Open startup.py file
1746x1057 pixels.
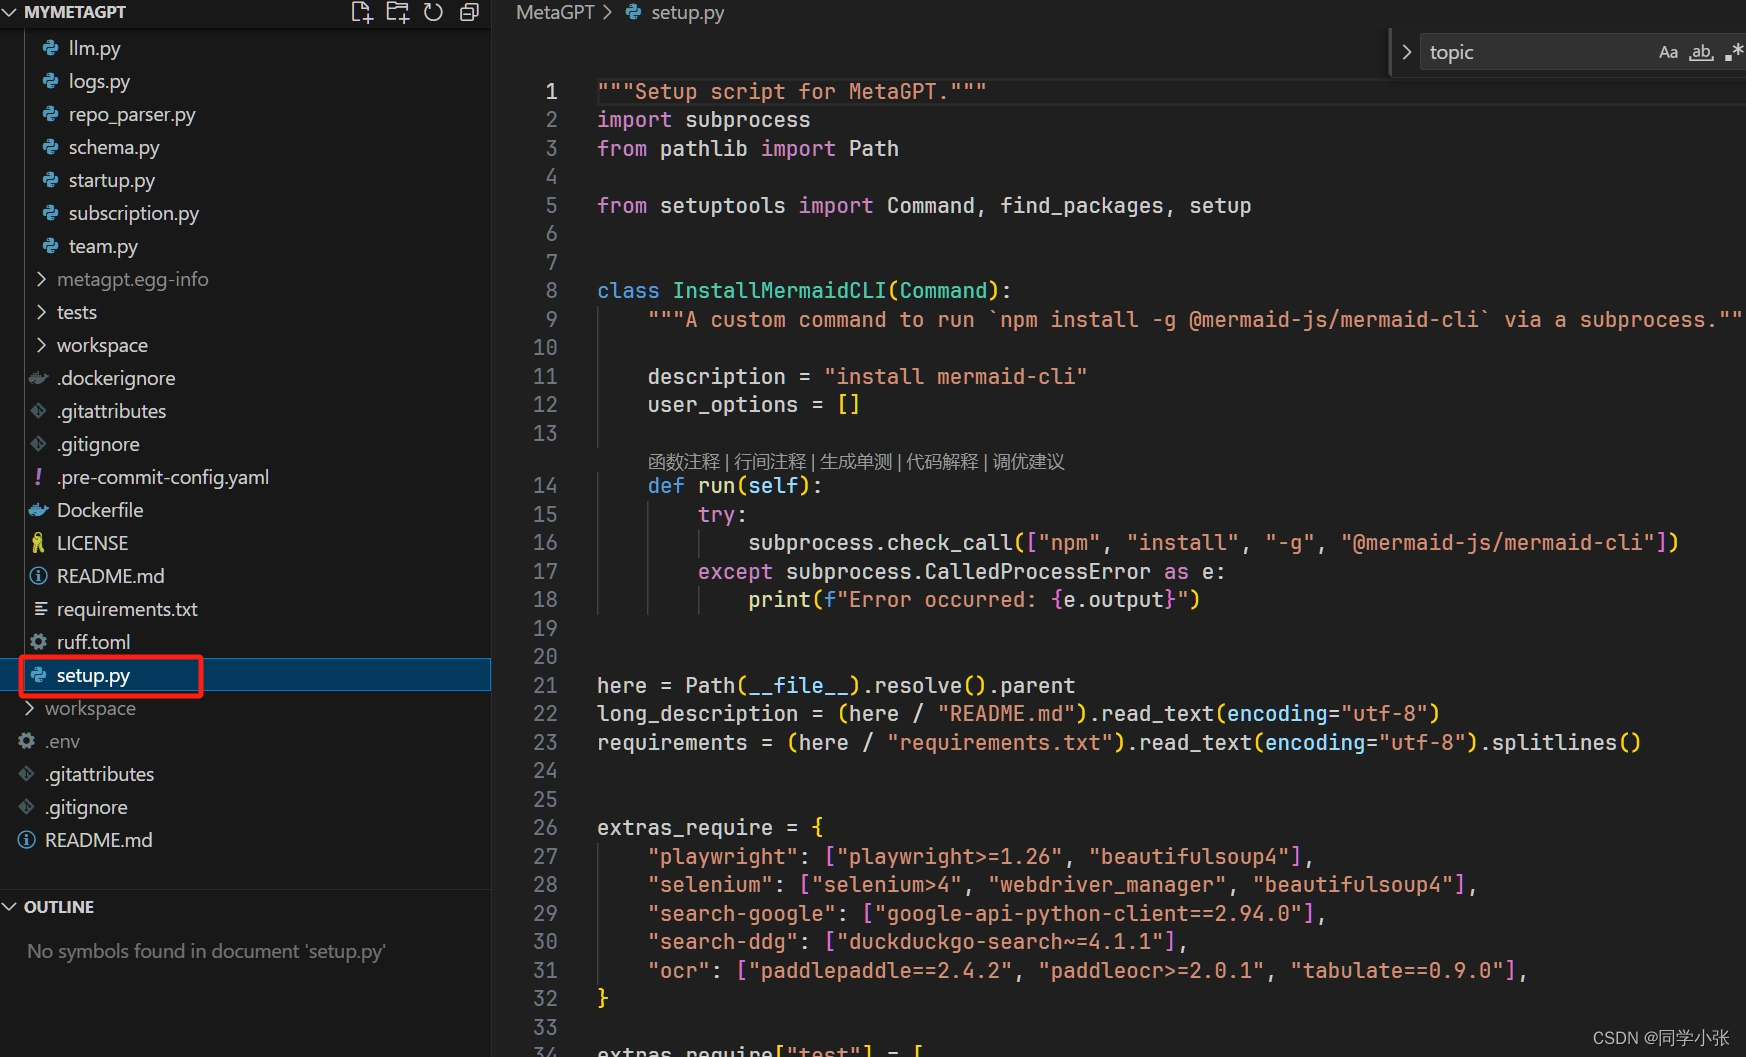click(x=111, y=180)
